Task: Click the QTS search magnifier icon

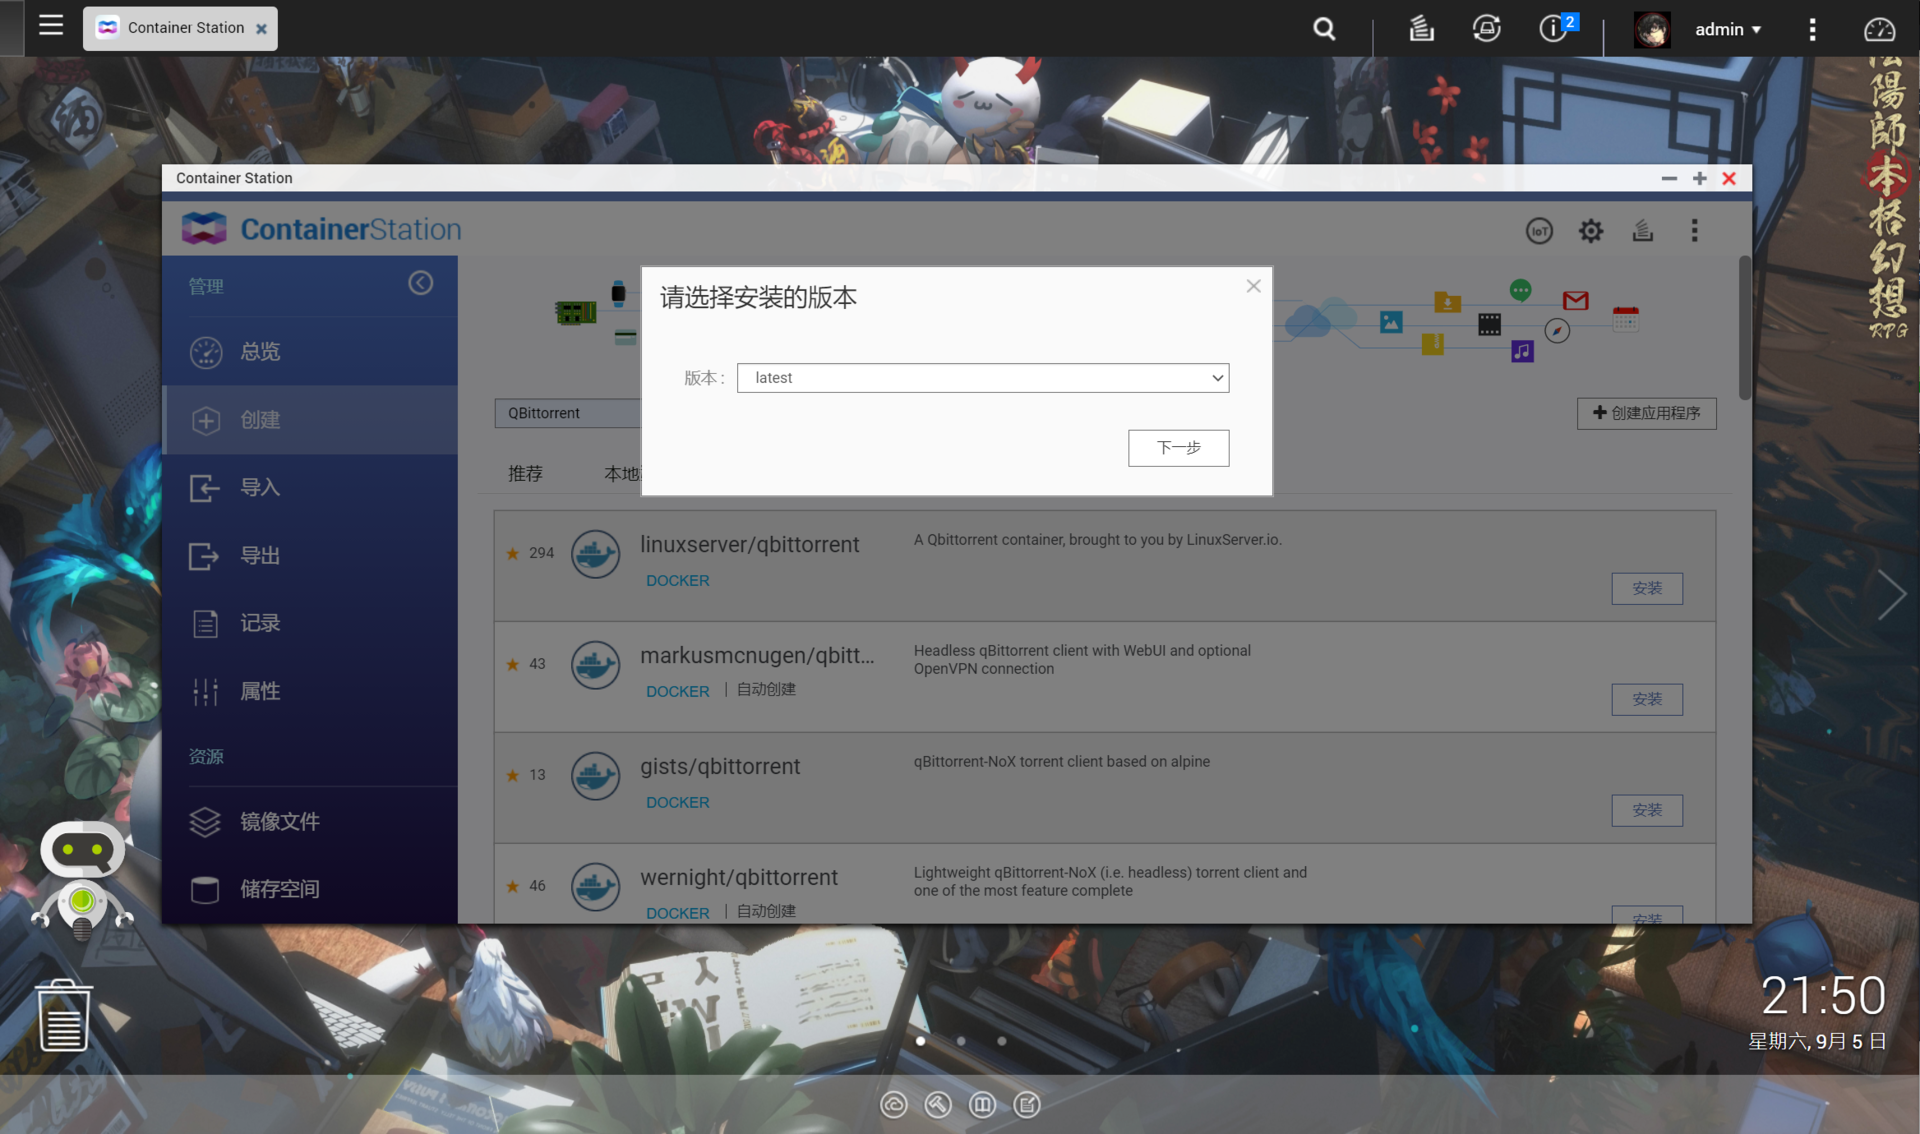Action: 1324,29
